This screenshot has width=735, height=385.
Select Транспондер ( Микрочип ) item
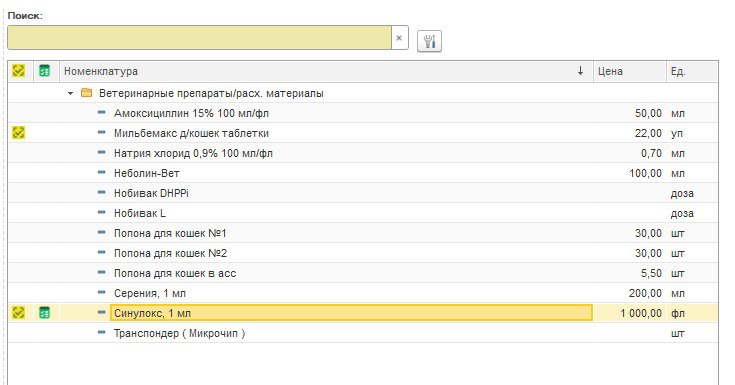(180, 333)
